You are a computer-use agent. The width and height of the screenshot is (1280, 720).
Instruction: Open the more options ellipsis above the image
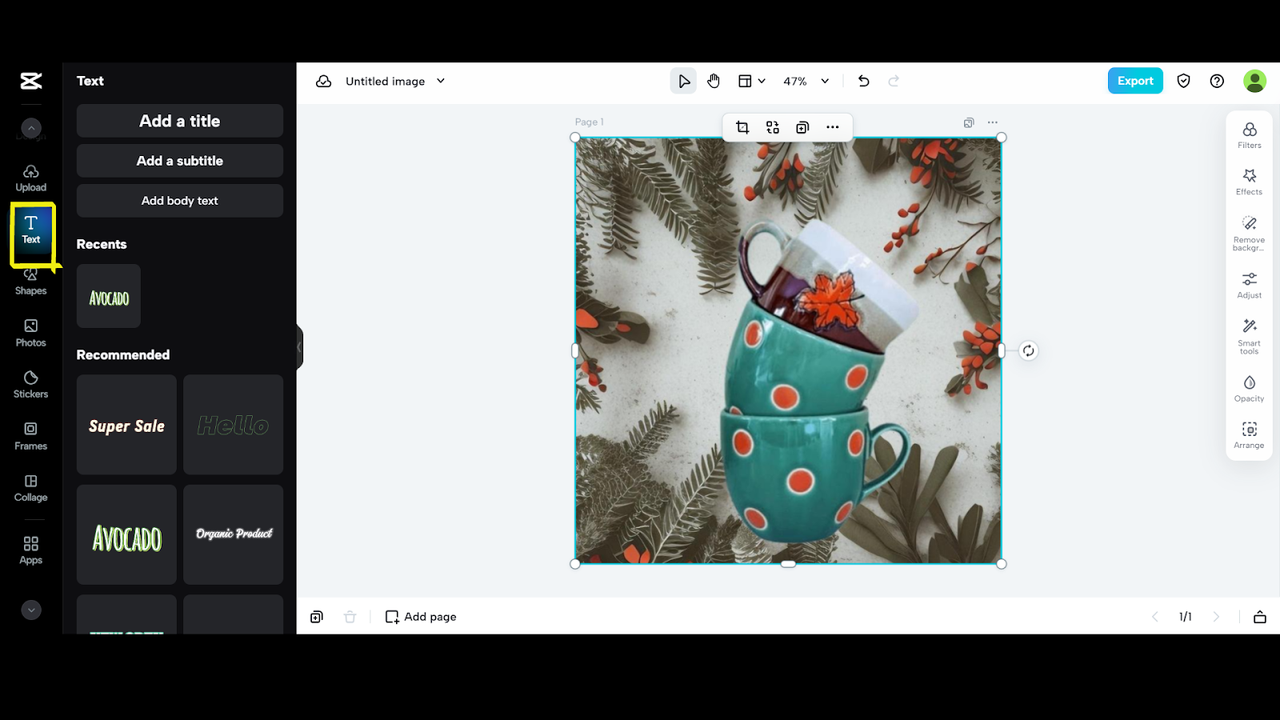[x=832, y=127]
